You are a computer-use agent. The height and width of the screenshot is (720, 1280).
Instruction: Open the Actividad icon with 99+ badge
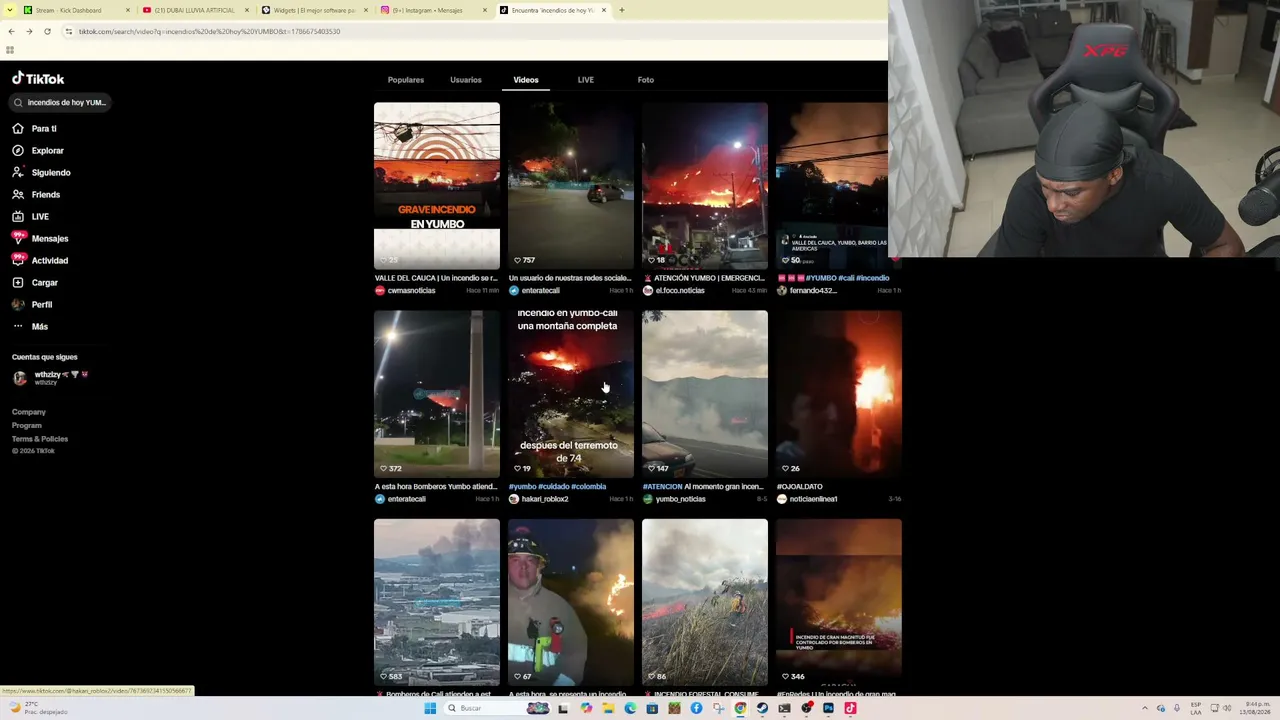point(18,260)
